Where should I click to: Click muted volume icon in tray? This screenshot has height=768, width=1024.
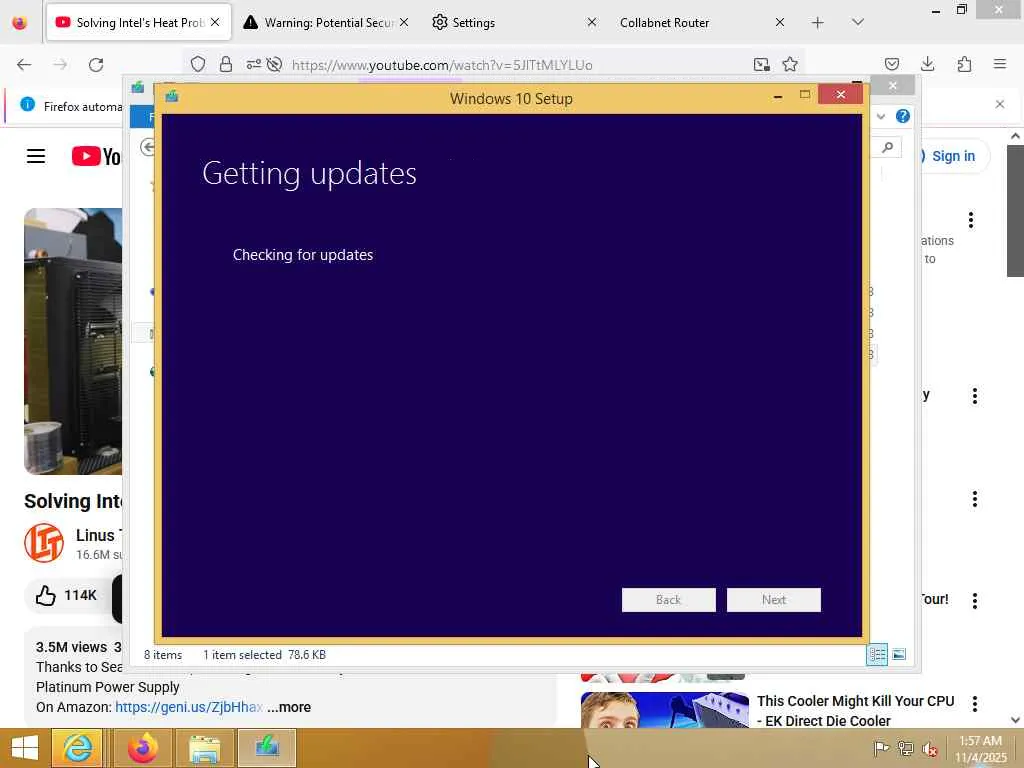click(929, 748)
